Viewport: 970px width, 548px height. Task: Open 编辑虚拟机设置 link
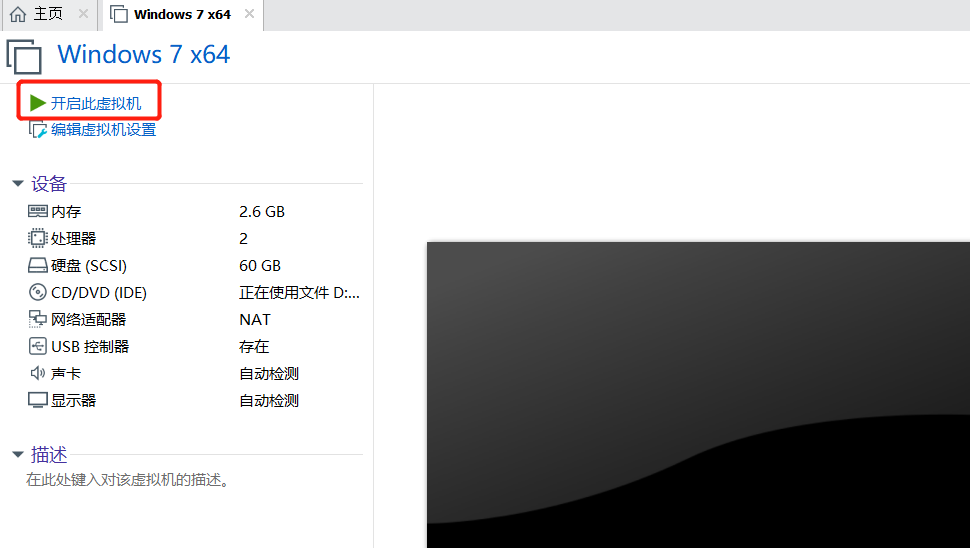point(103,130)
